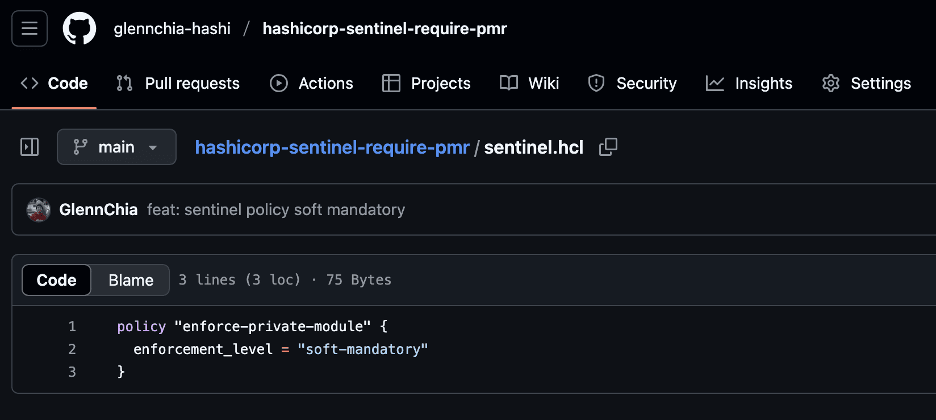
Task: Click sentinel.hcl file name in breadcrumb
Action: pyautogui.click(x=534, y=147)
